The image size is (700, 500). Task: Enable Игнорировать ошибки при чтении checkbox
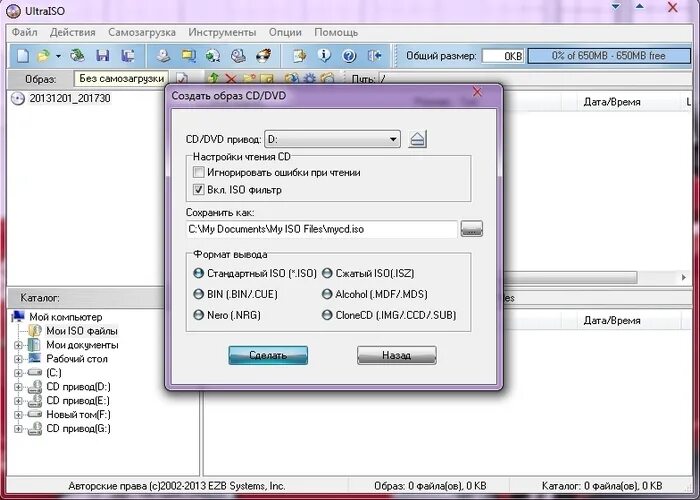point(199,172)
